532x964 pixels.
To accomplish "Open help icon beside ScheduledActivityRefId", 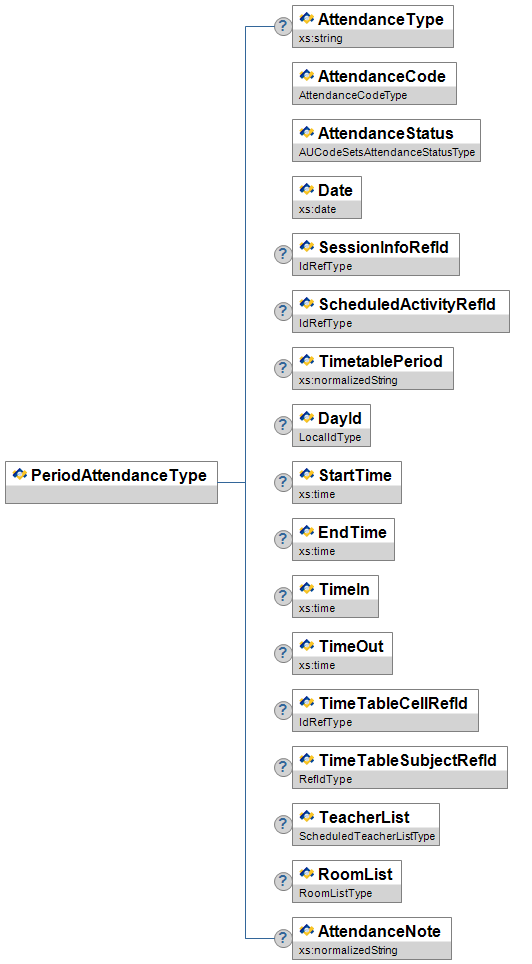I will click(283, 312).
